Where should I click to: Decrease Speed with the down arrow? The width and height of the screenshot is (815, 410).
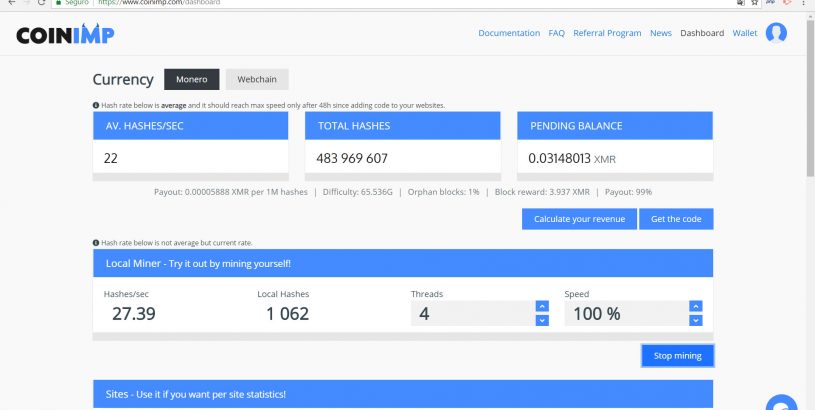(696, 320)
